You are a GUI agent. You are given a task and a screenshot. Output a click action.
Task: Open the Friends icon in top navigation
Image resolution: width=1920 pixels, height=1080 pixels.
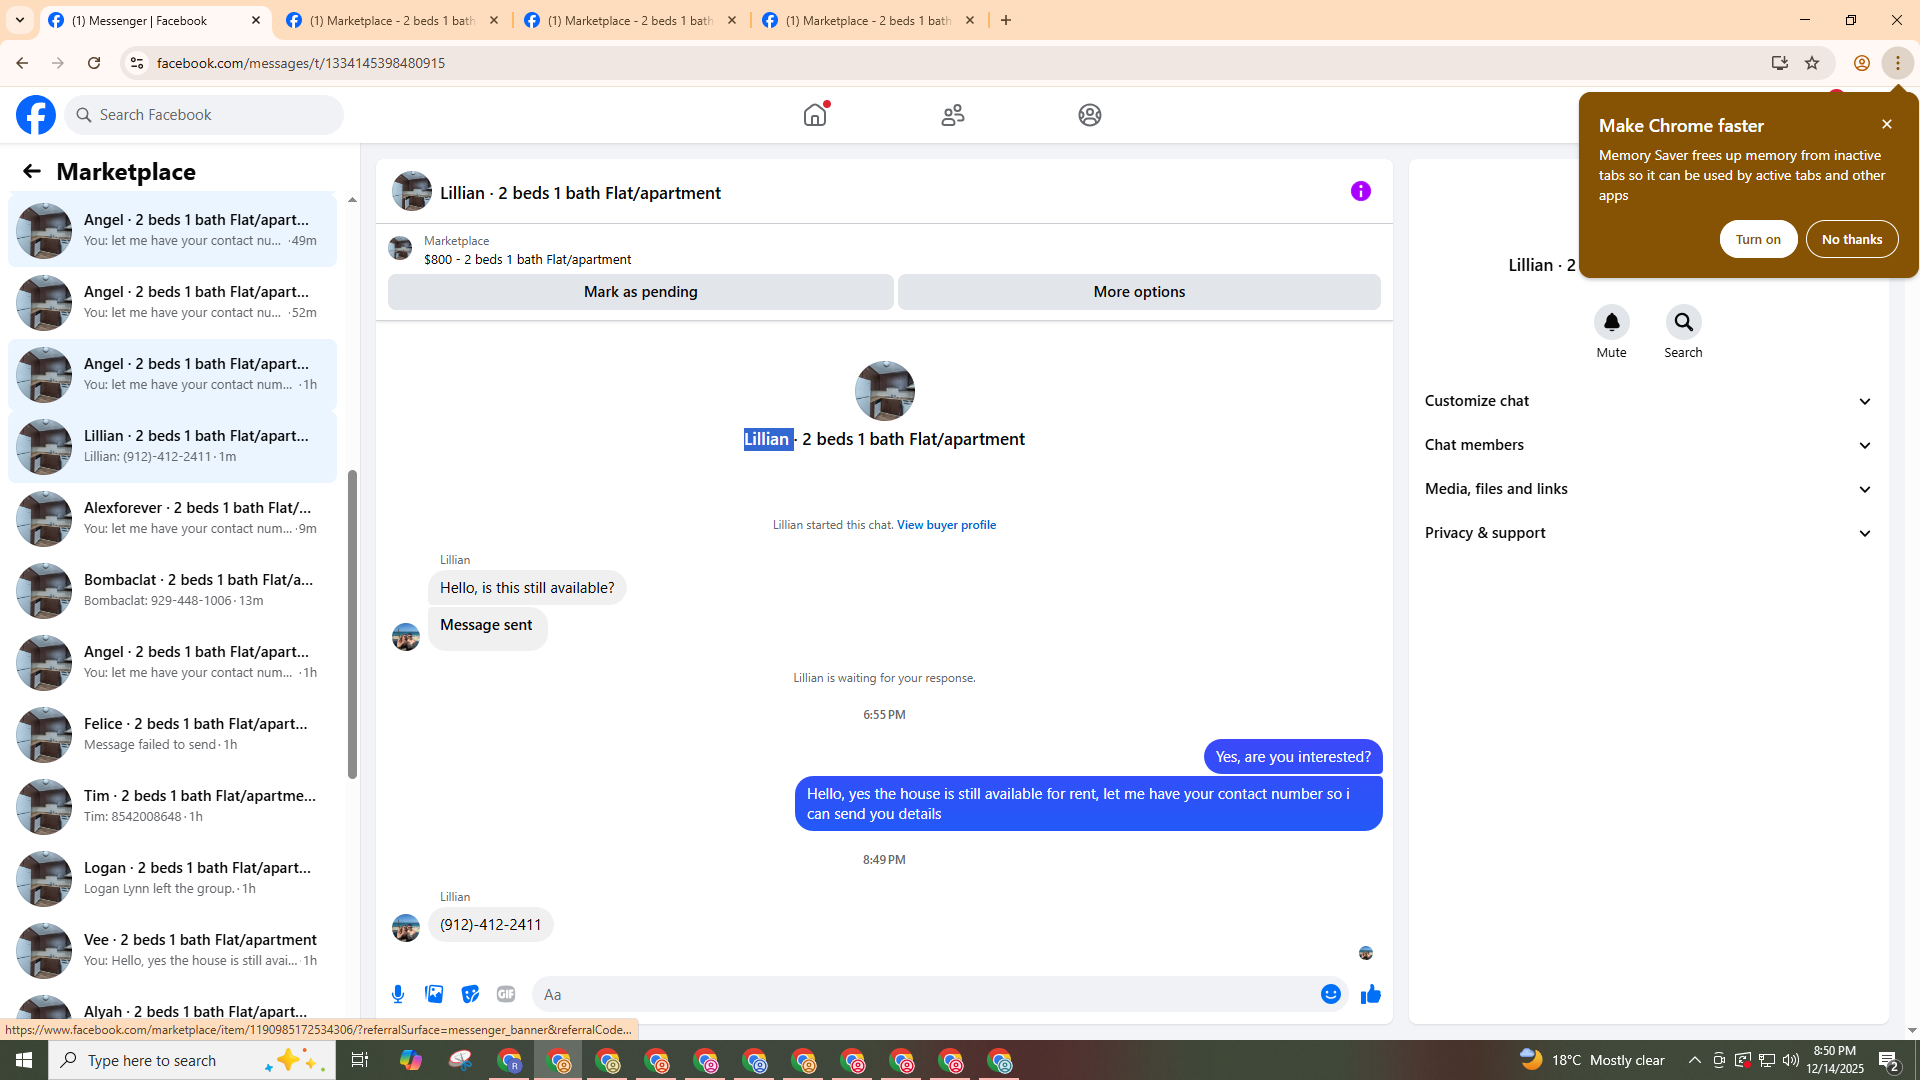(953, 115)
